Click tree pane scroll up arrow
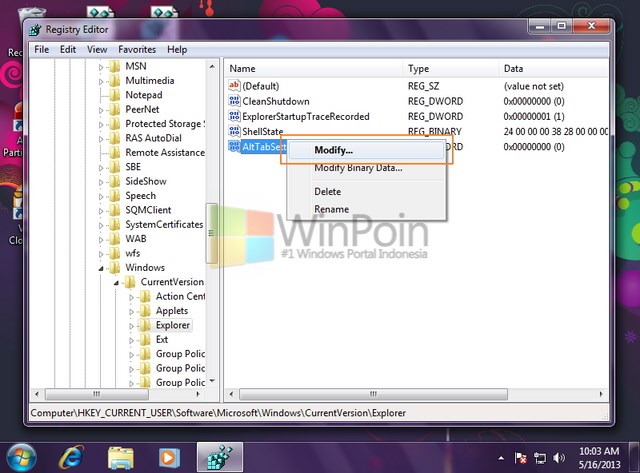640x473 pixels. point(212,66)
